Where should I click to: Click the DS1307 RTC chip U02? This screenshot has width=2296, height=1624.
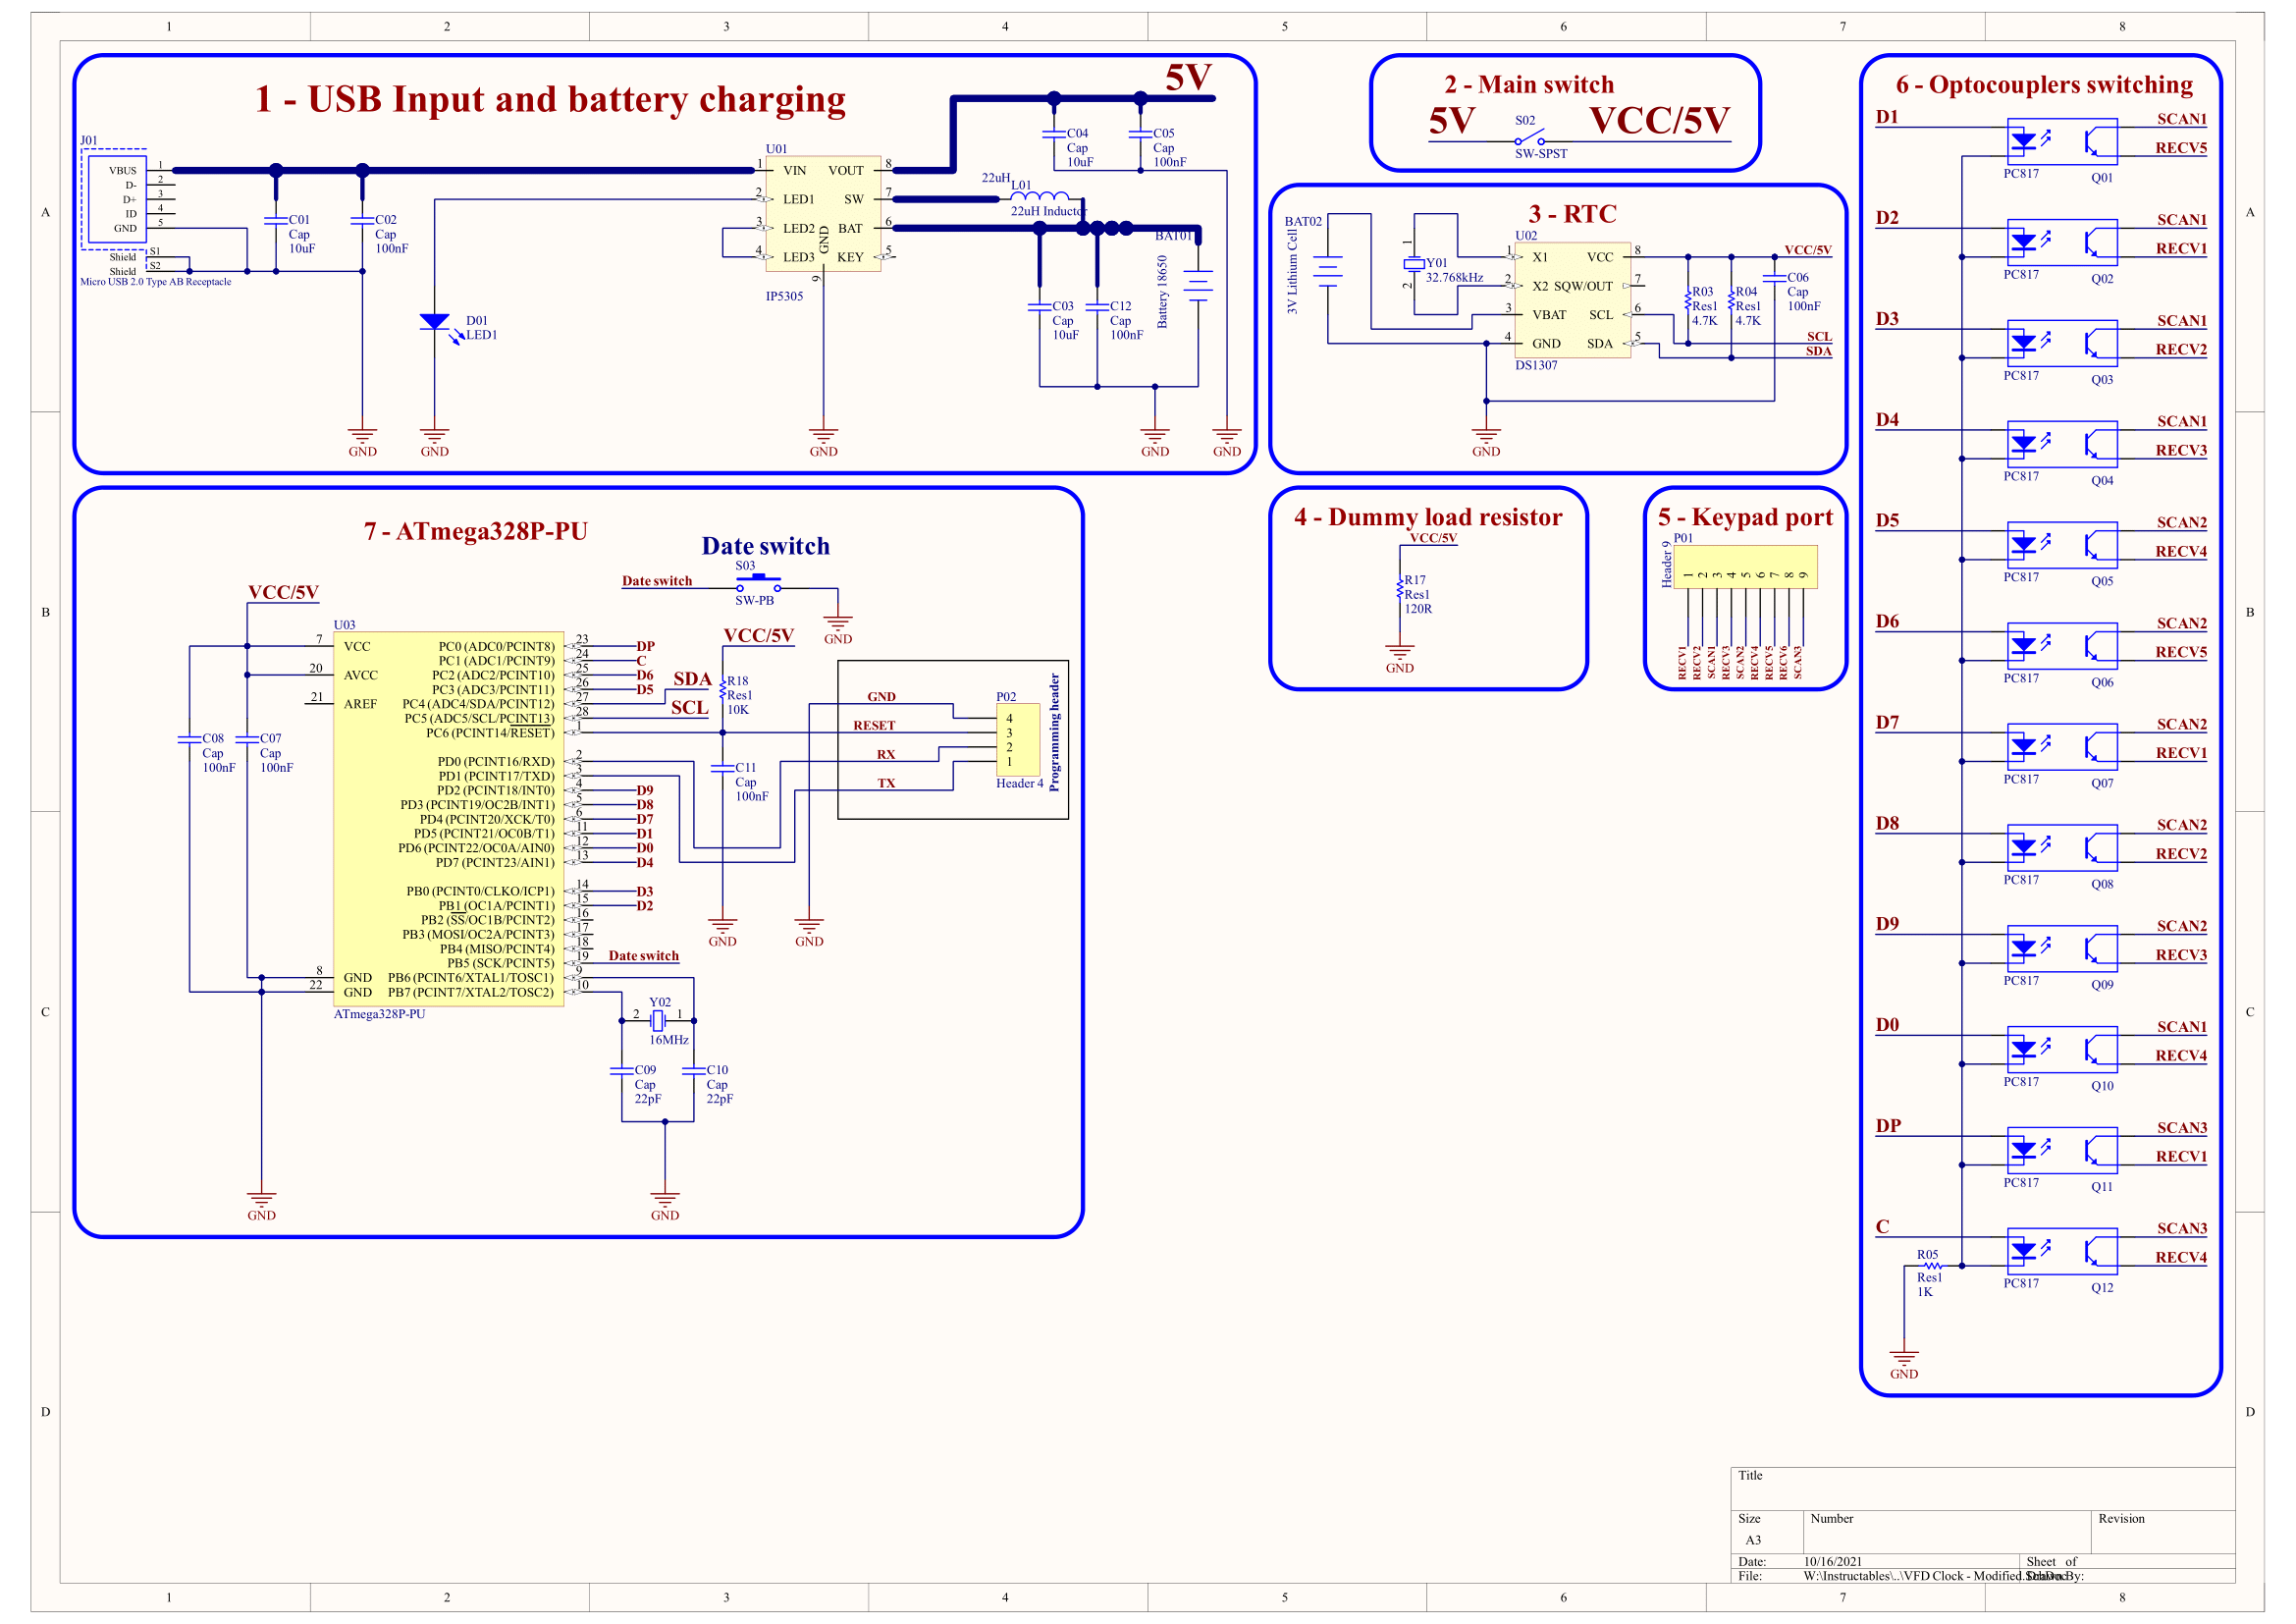pyautogui.click(x=1572, y=299)
